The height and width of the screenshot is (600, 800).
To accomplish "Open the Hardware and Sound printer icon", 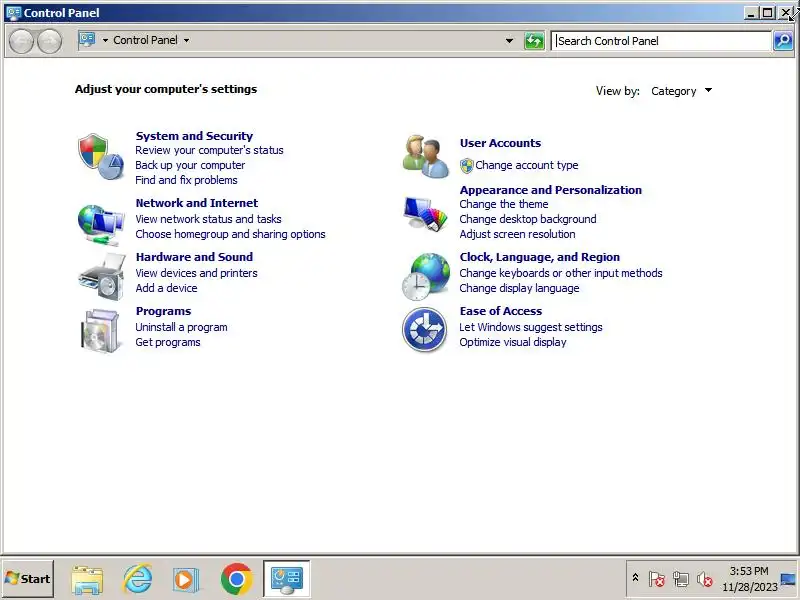I will point(102,278).
